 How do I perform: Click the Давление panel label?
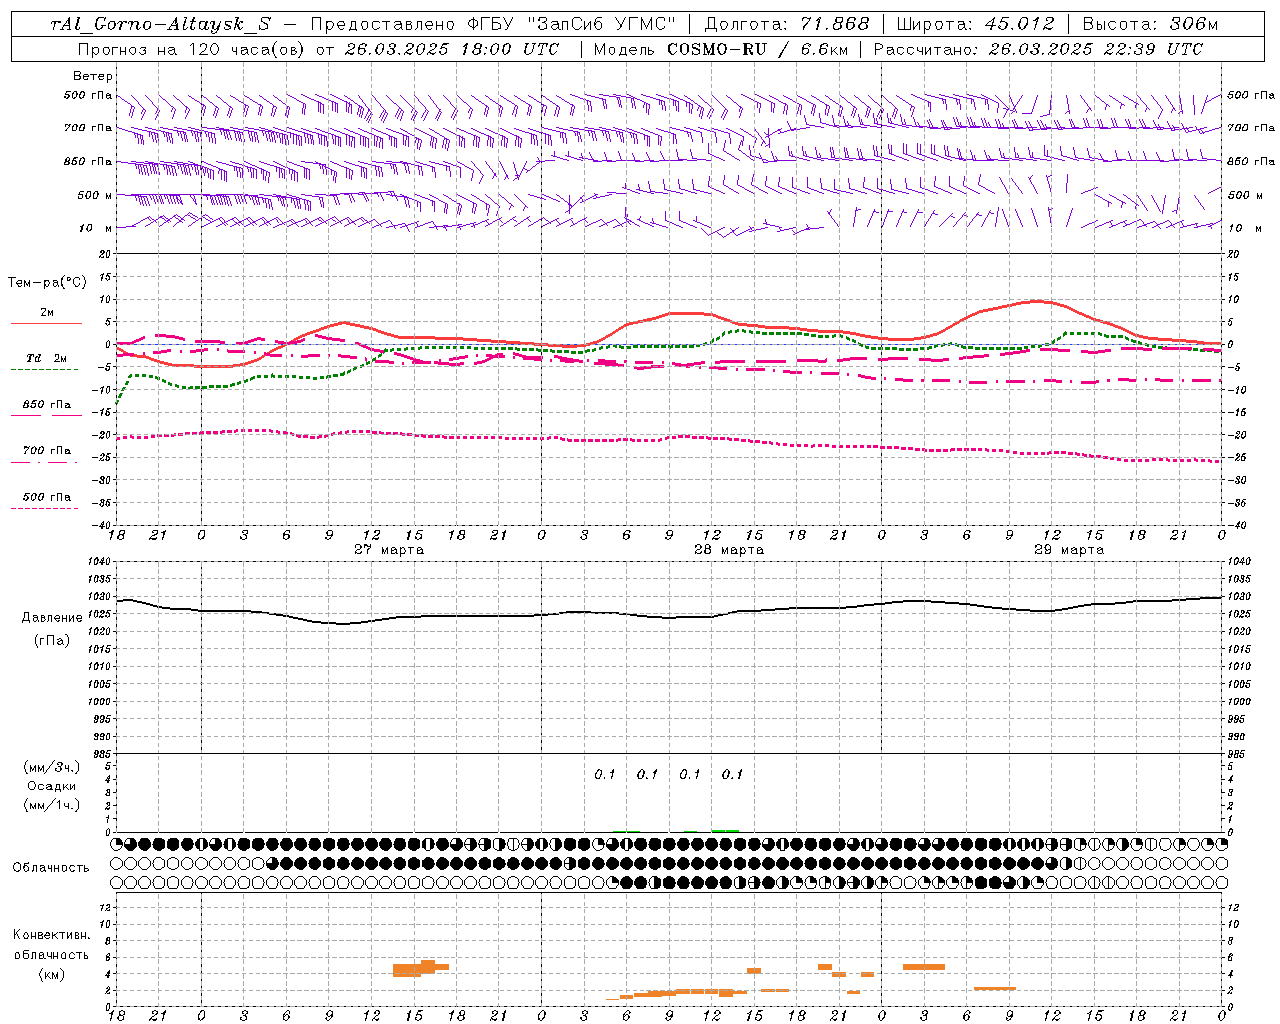pos(52,618)
